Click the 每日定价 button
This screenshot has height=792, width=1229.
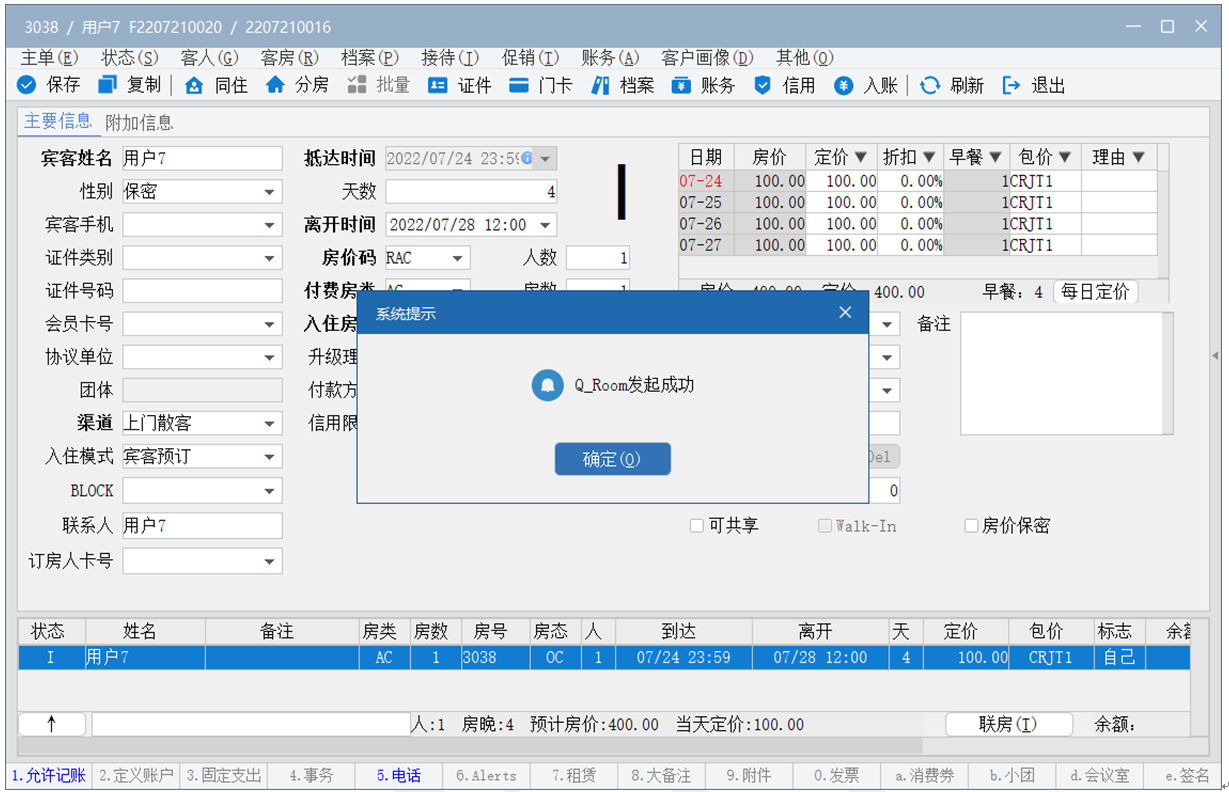[x=1095, y=292]
